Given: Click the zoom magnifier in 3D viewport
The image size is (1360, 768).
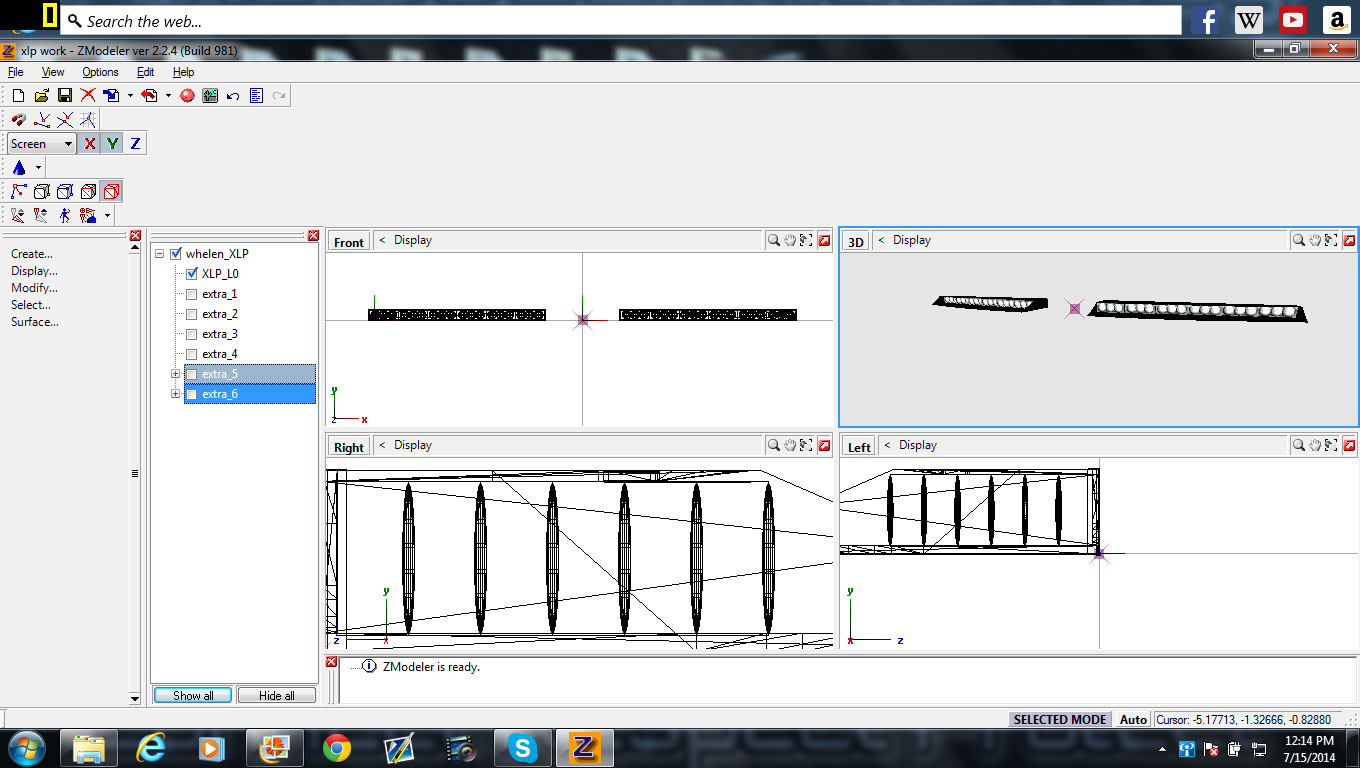Looking at the screenshot, I should click(x=1297, y=241).
